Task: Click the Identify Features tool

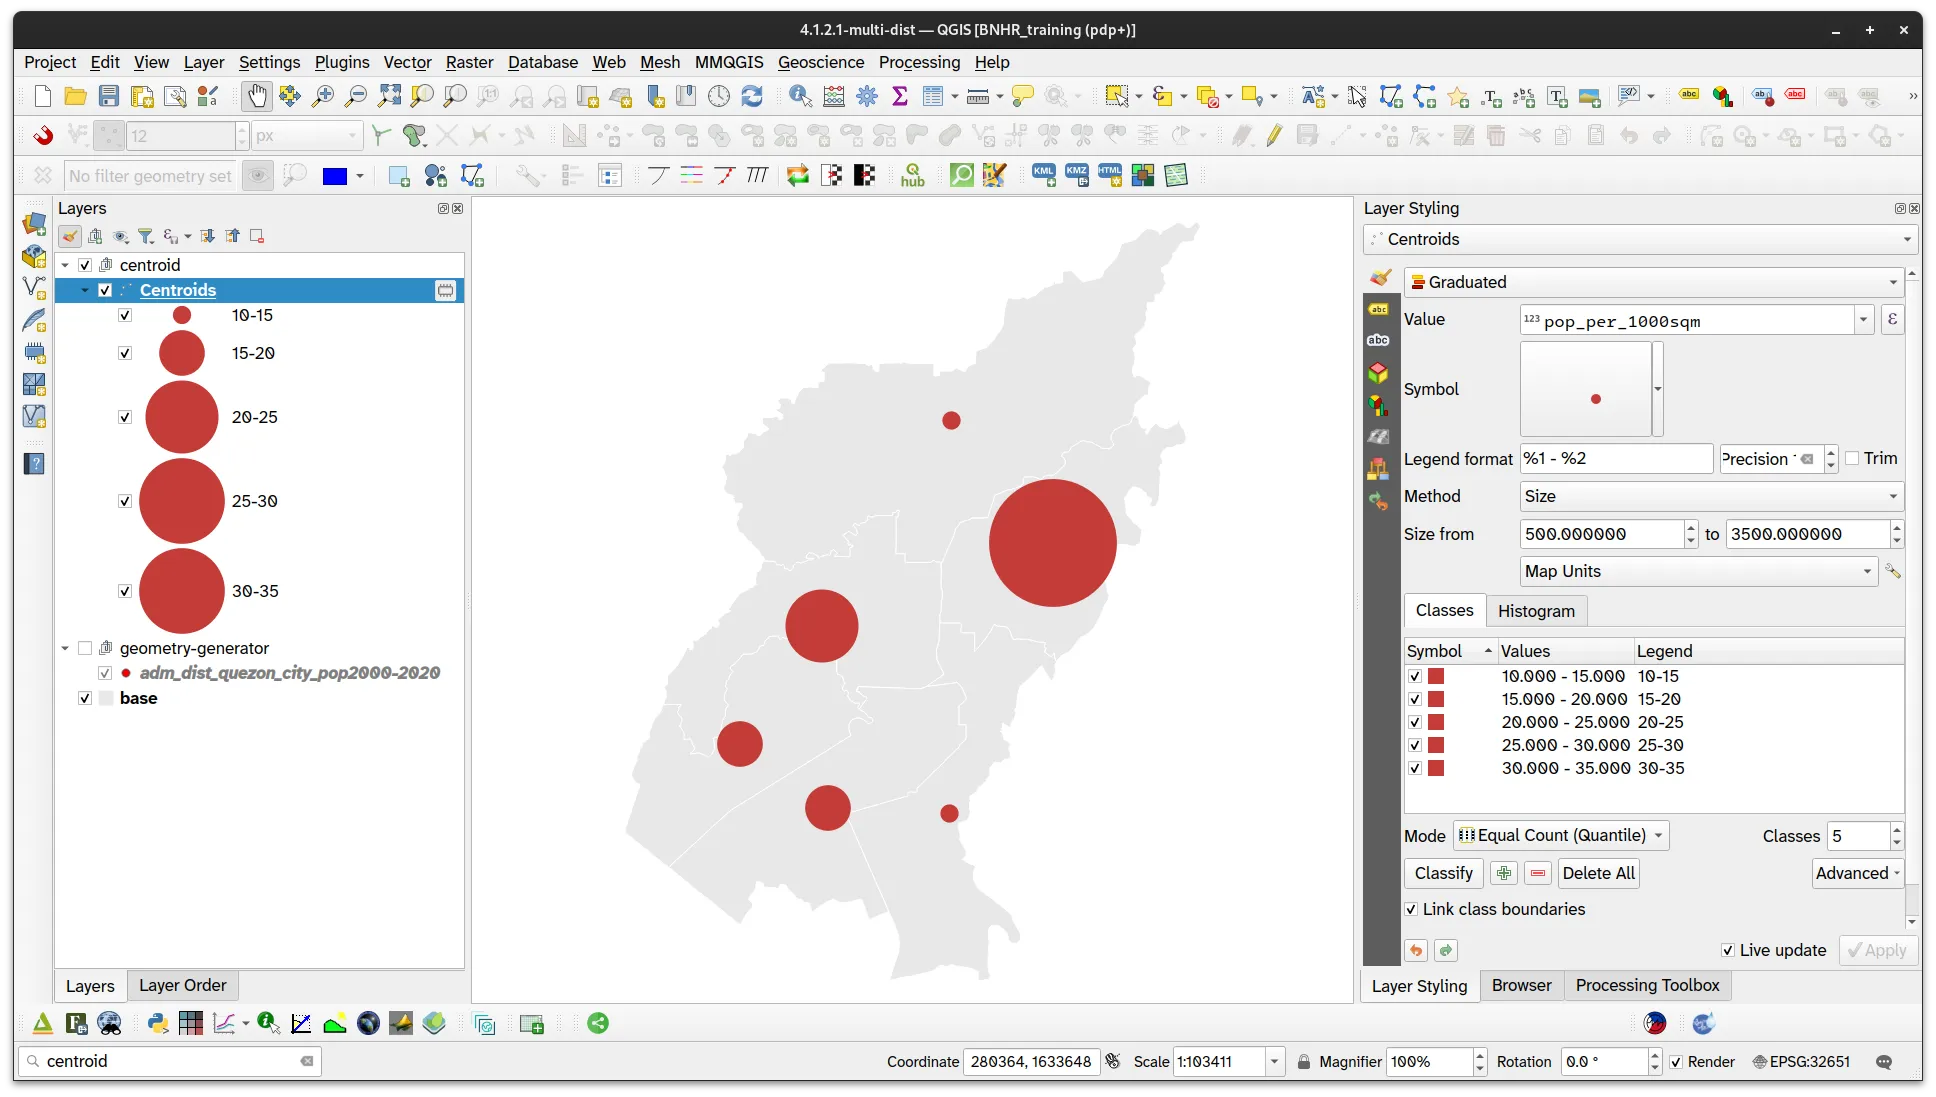Action: click(x=800, y=96)
